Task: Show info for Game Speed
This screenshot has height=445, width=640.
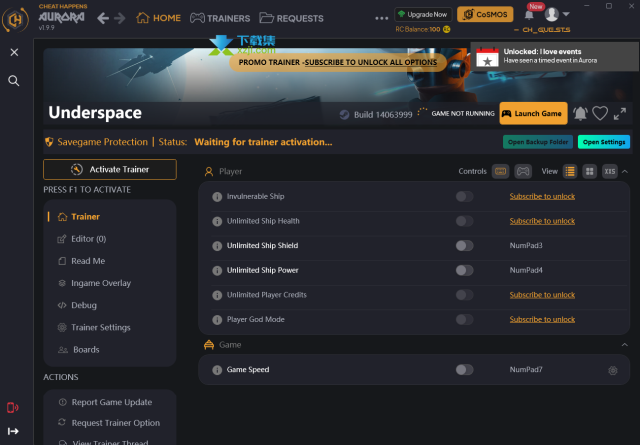Action: tap(217, 370)
